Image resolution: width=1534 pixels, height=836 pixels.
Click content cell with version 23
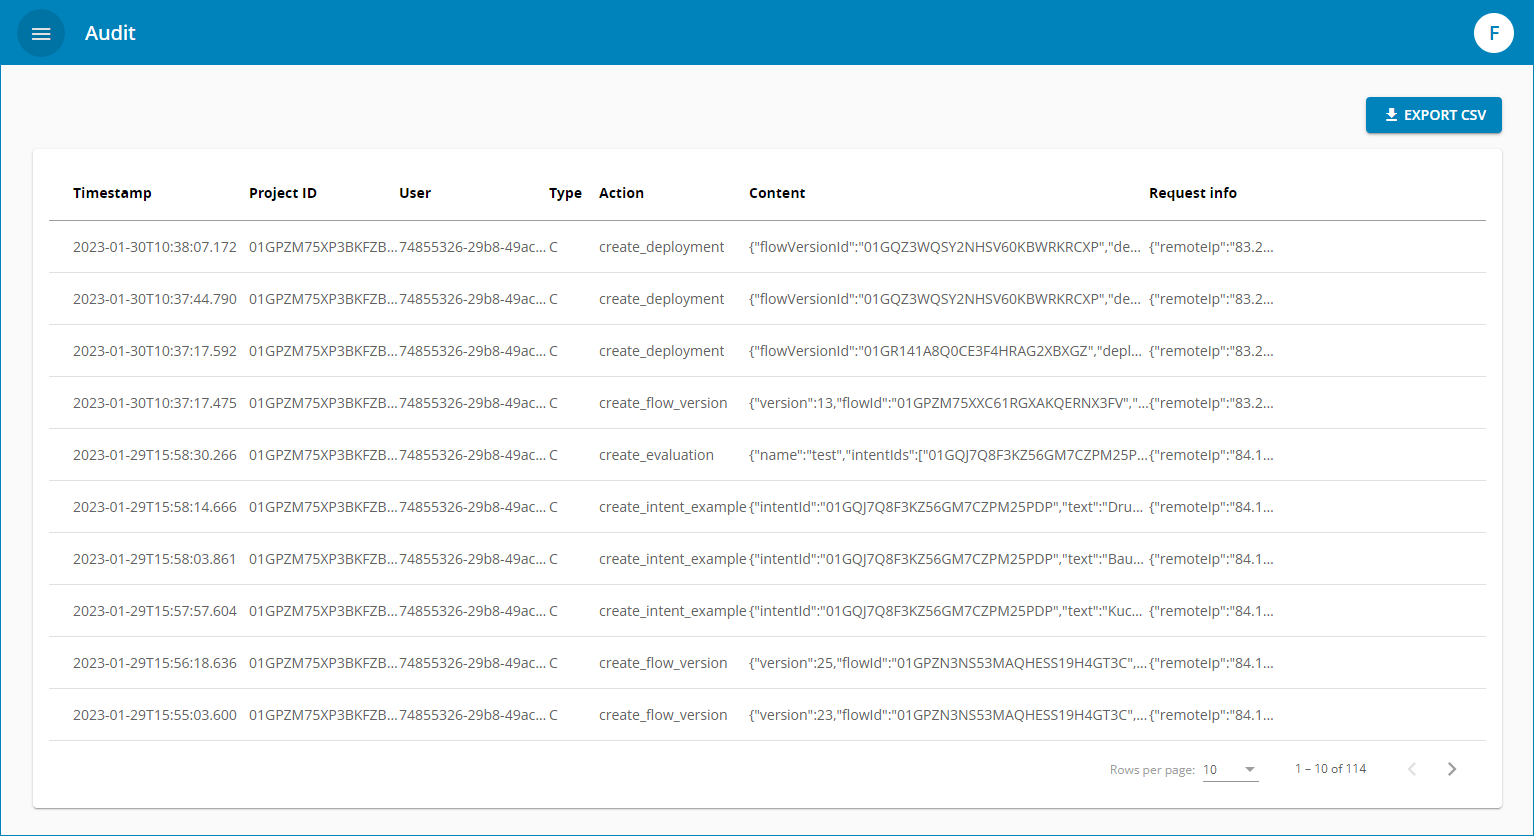tap(948, 715)
